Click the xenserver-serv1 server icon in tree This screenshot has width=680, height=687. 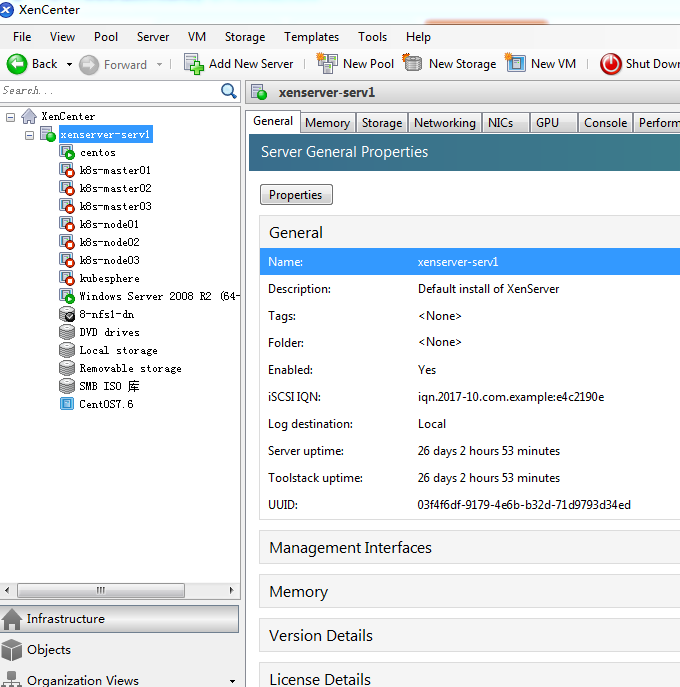click(48, 134)
